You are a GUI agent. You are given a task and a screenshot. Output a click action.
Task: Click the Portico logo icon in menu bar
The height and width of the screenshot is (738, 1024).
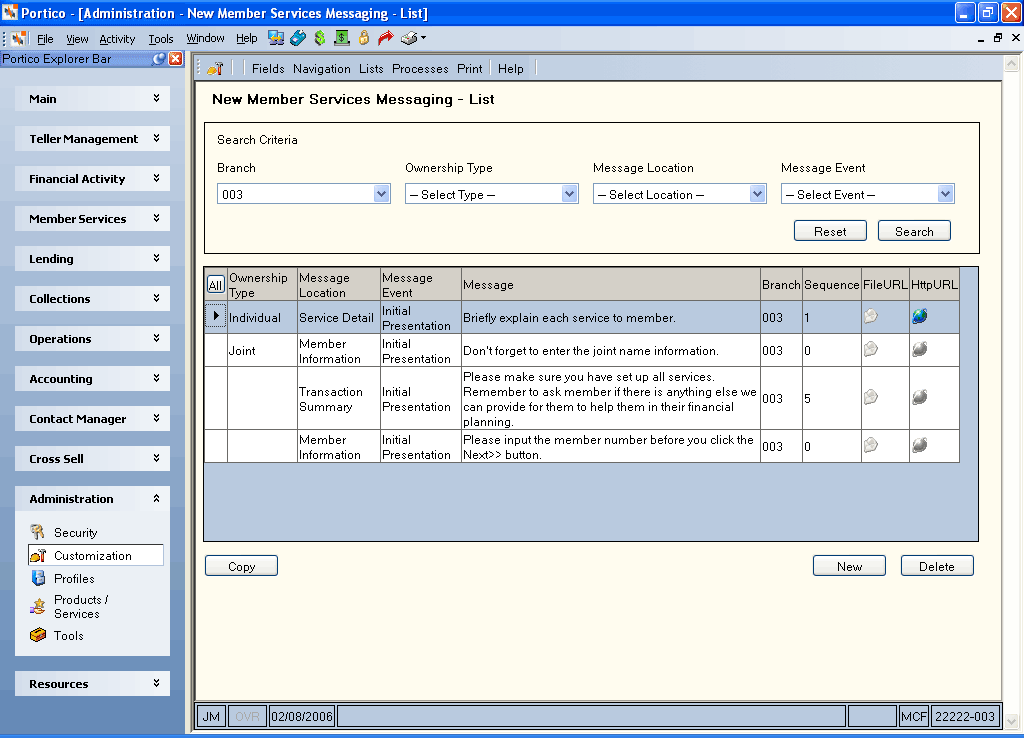[x=19, y=39]
